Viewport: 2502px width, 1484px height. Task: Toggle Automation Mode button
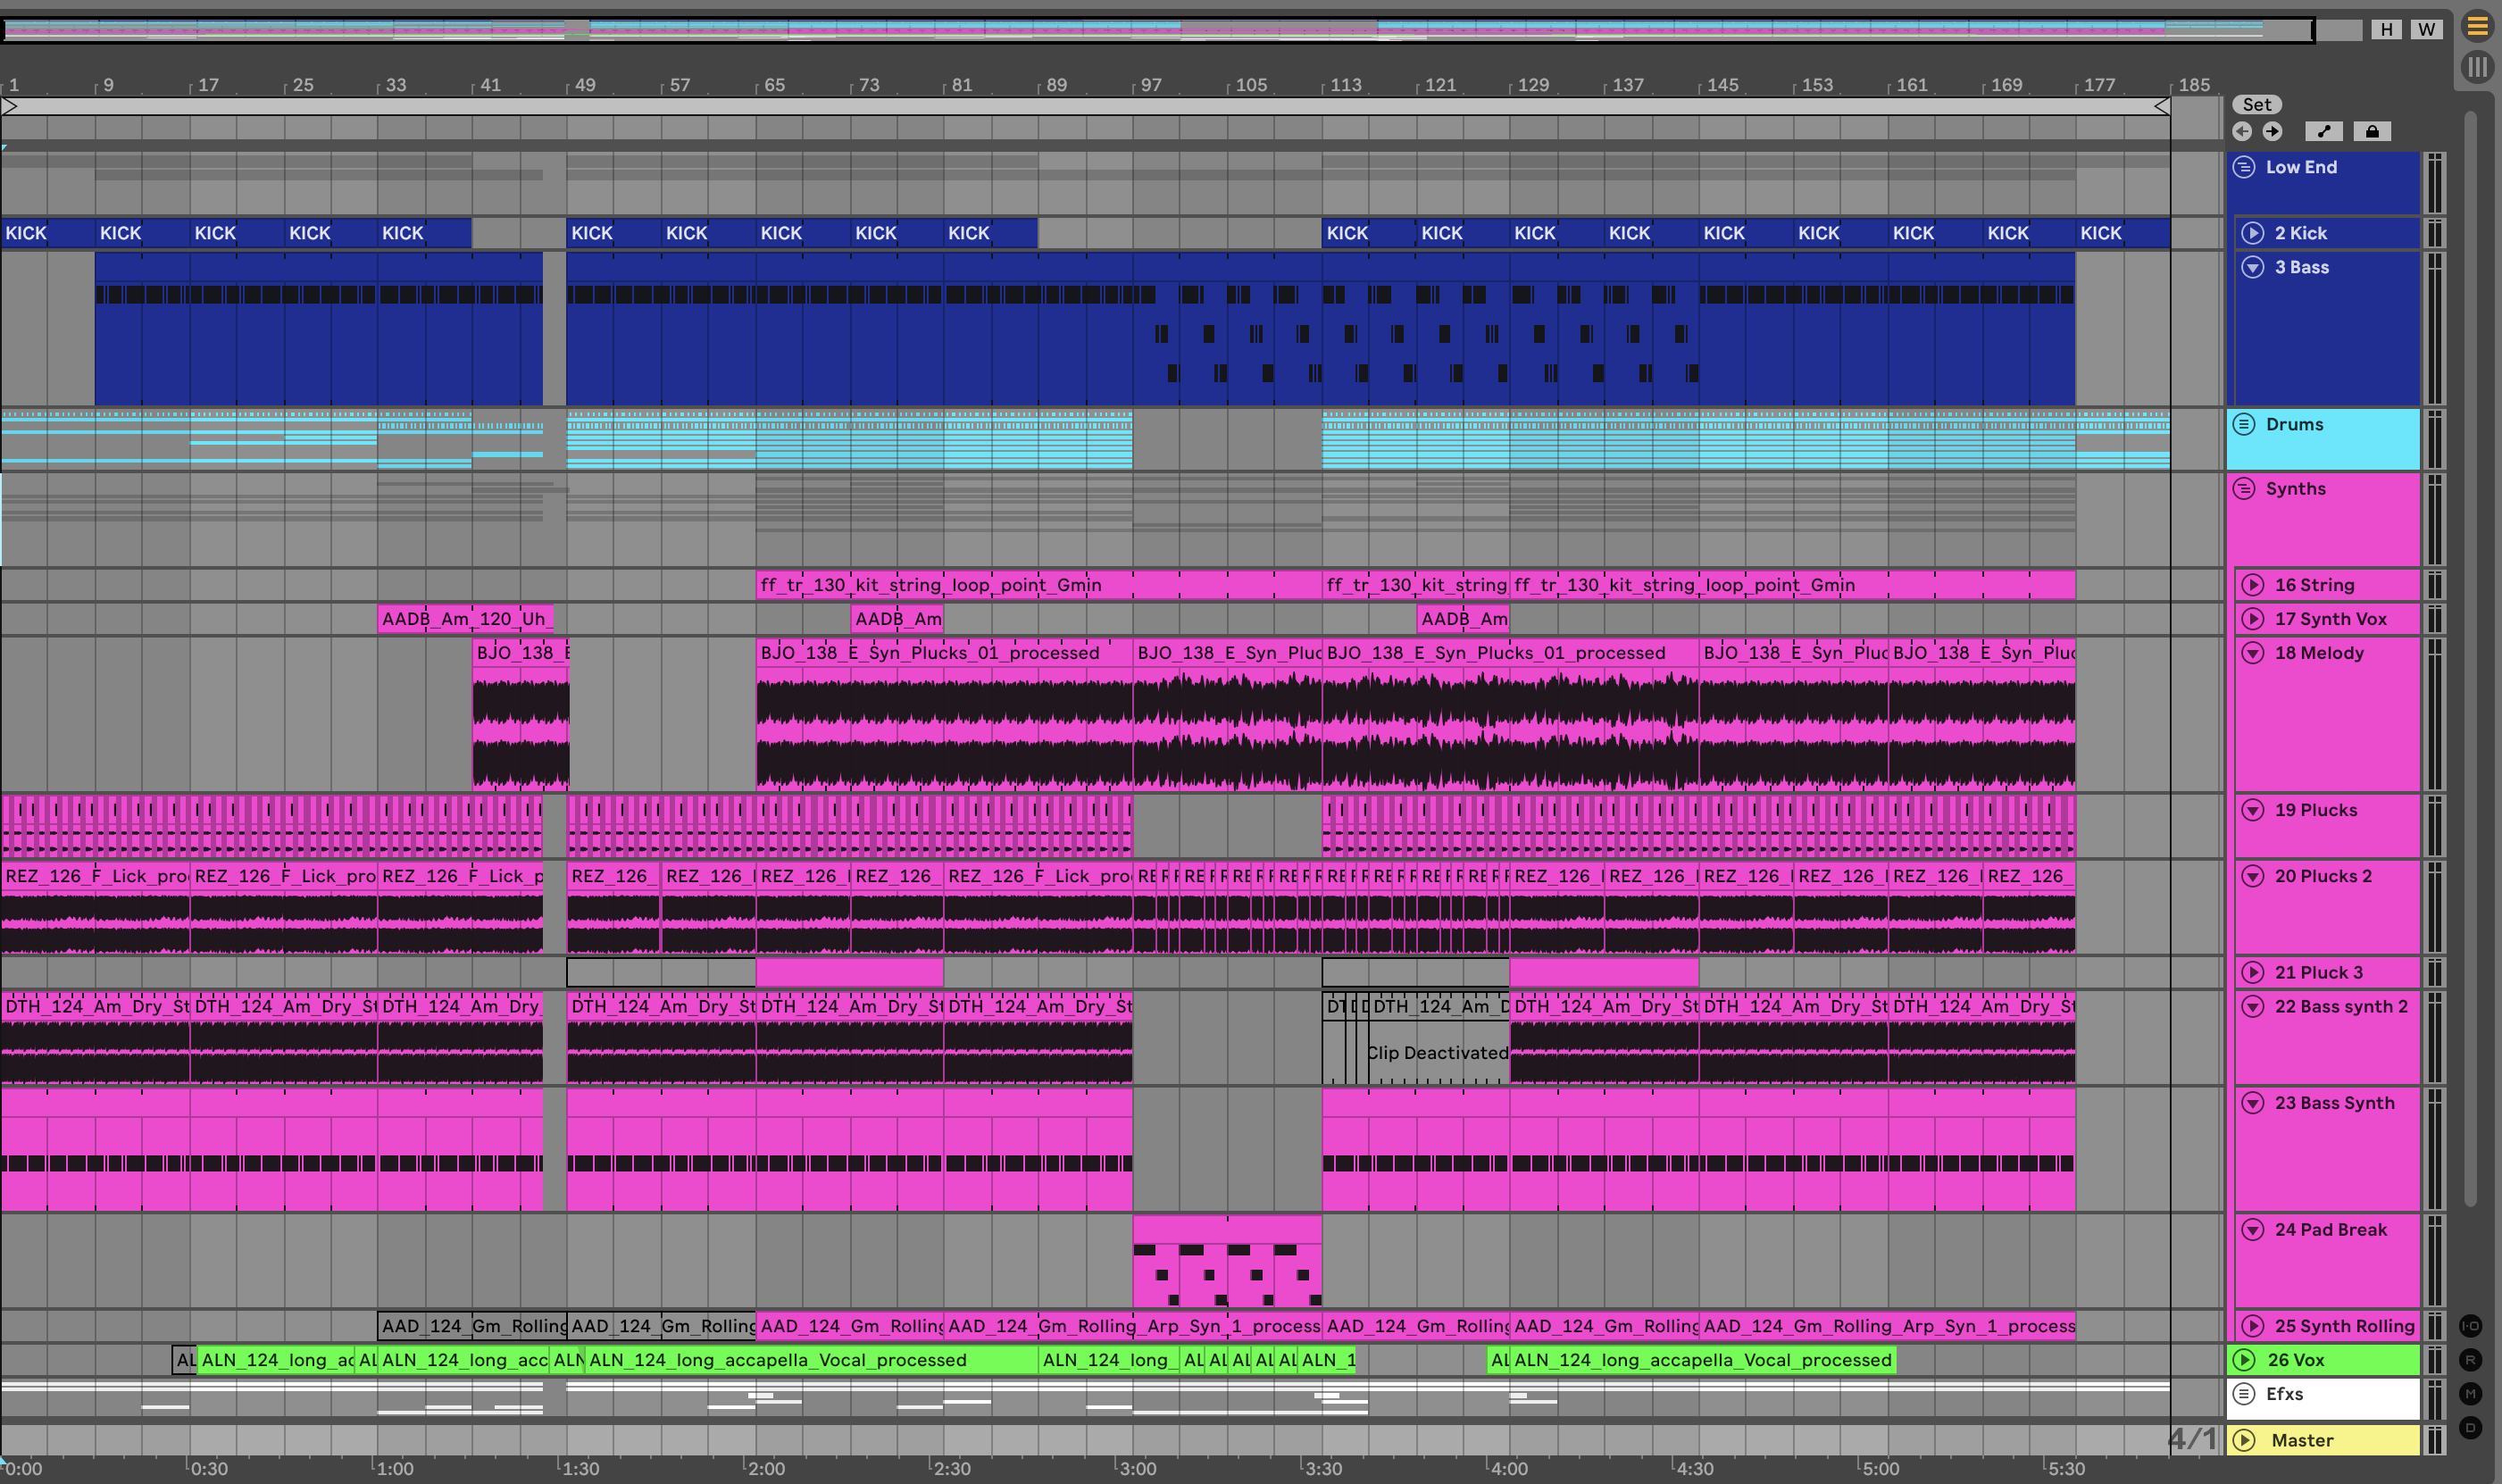click(x=2323, y=131)
